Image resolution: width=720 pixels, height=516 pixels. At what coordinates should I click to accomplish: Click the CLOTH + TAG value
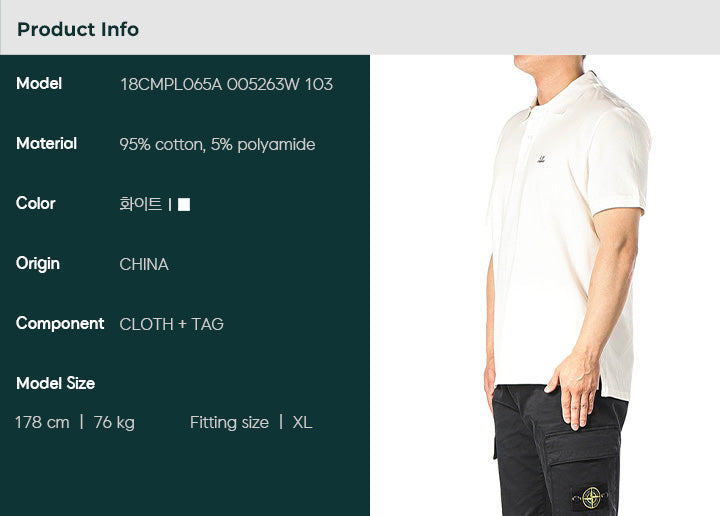[171, 324]
